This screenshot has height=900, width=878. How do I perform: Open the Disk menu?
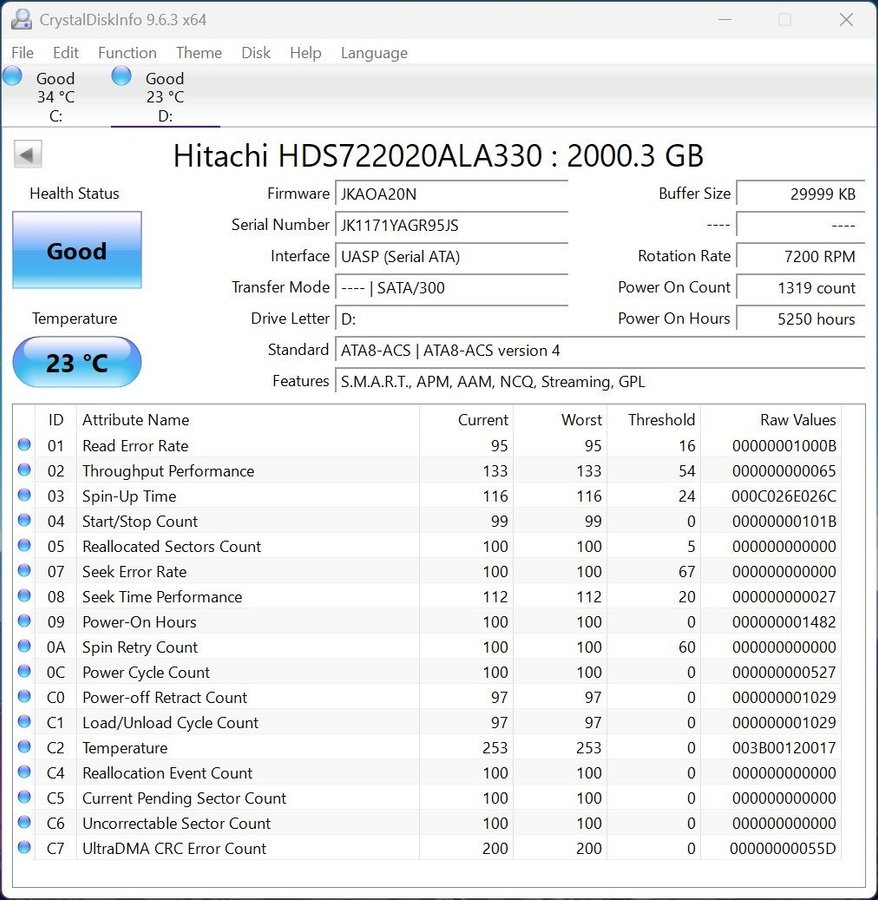tap(256, 53)
